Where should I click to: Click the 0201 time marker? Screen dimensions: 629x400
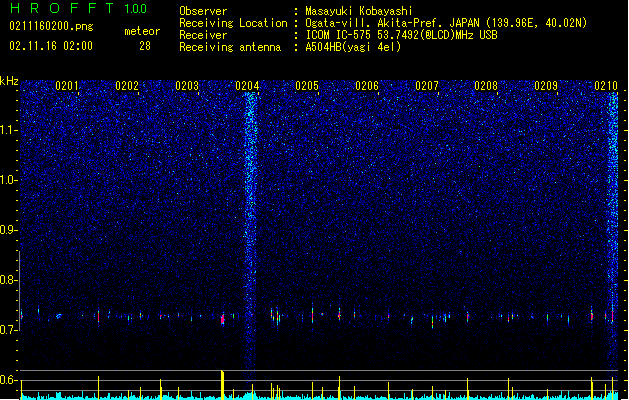coord(67,86)
